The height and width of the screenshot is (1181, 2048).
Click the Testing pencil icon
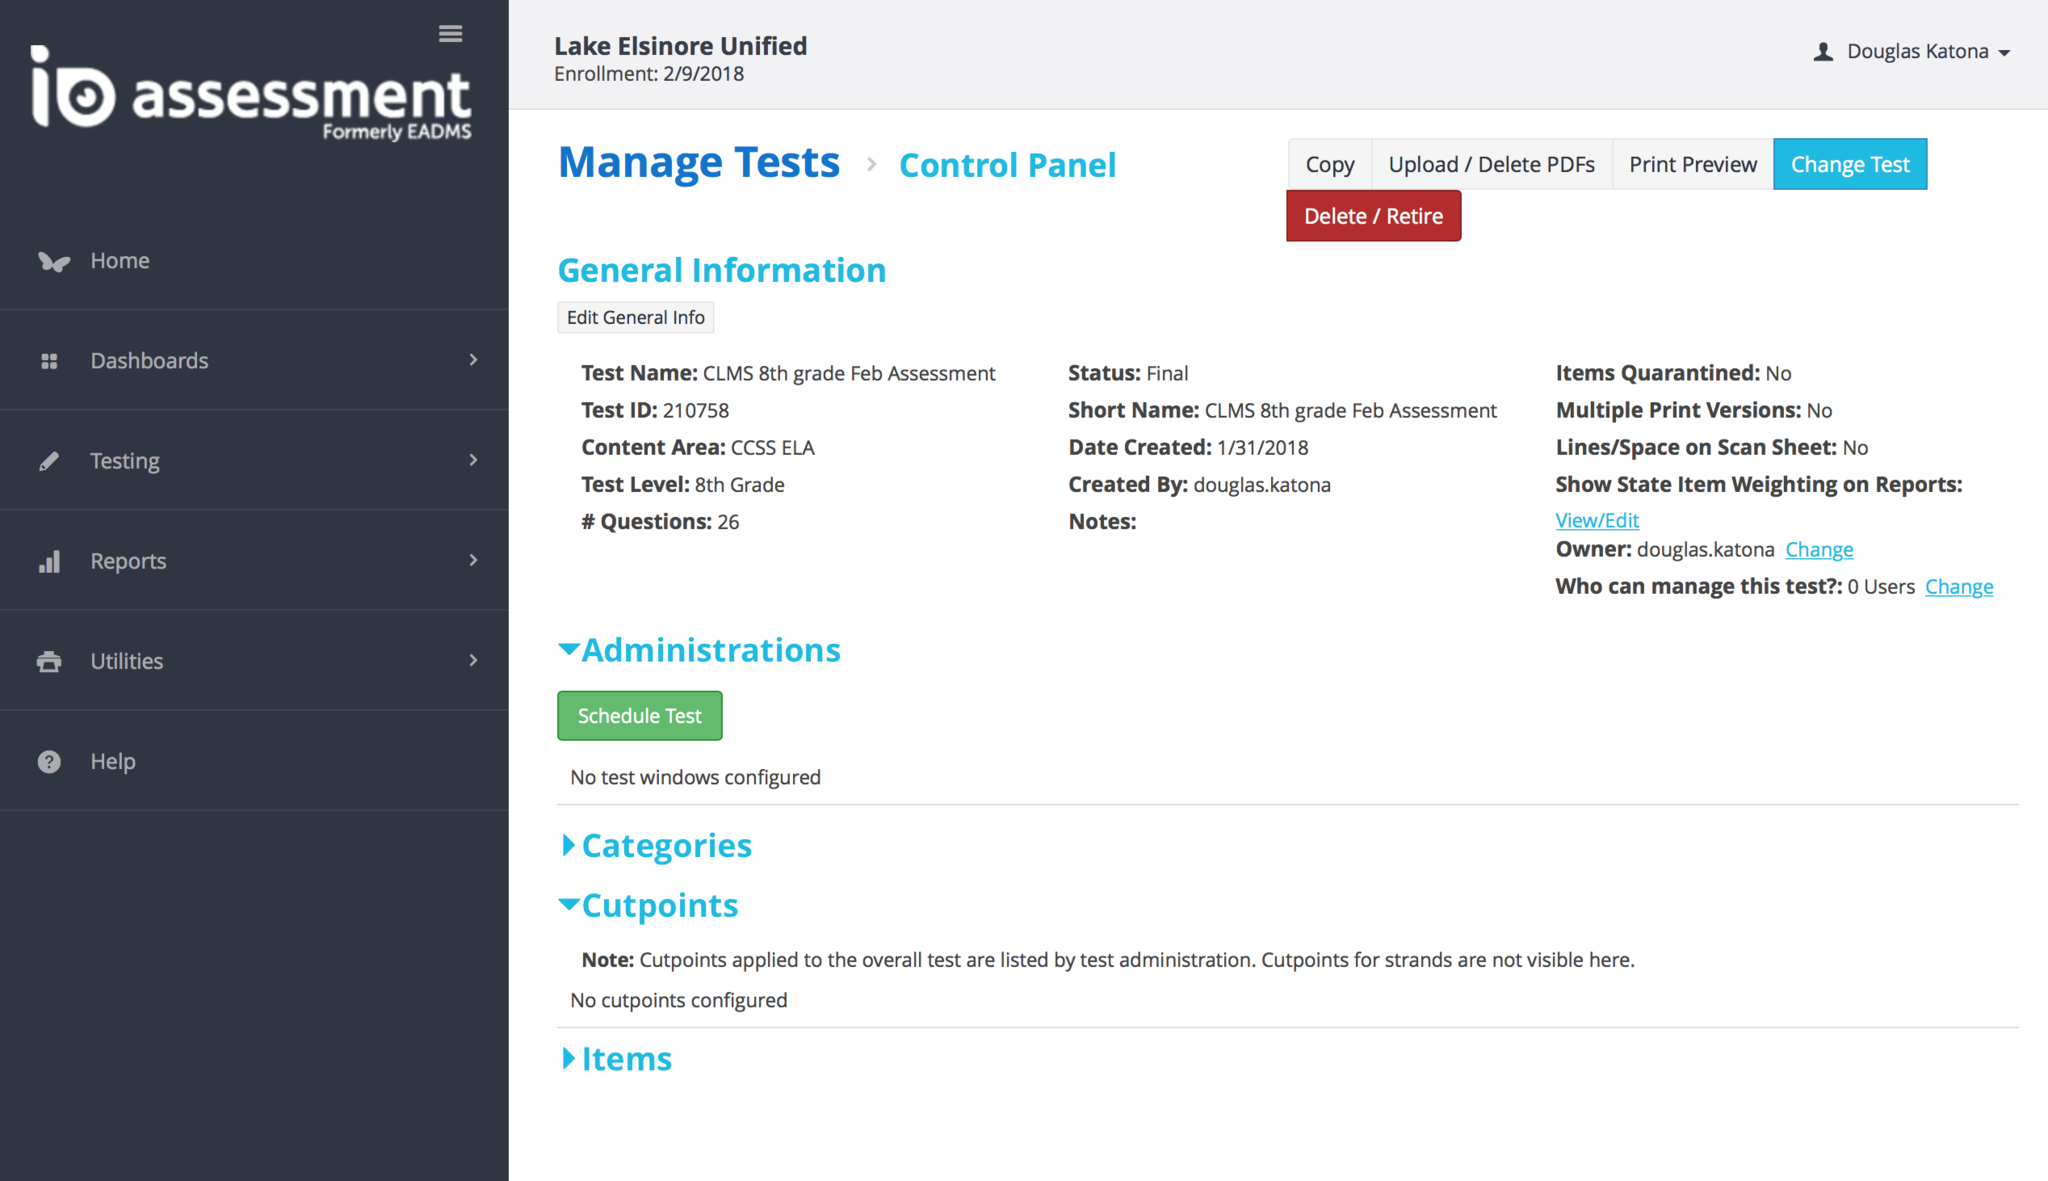(x=49, y=461)
